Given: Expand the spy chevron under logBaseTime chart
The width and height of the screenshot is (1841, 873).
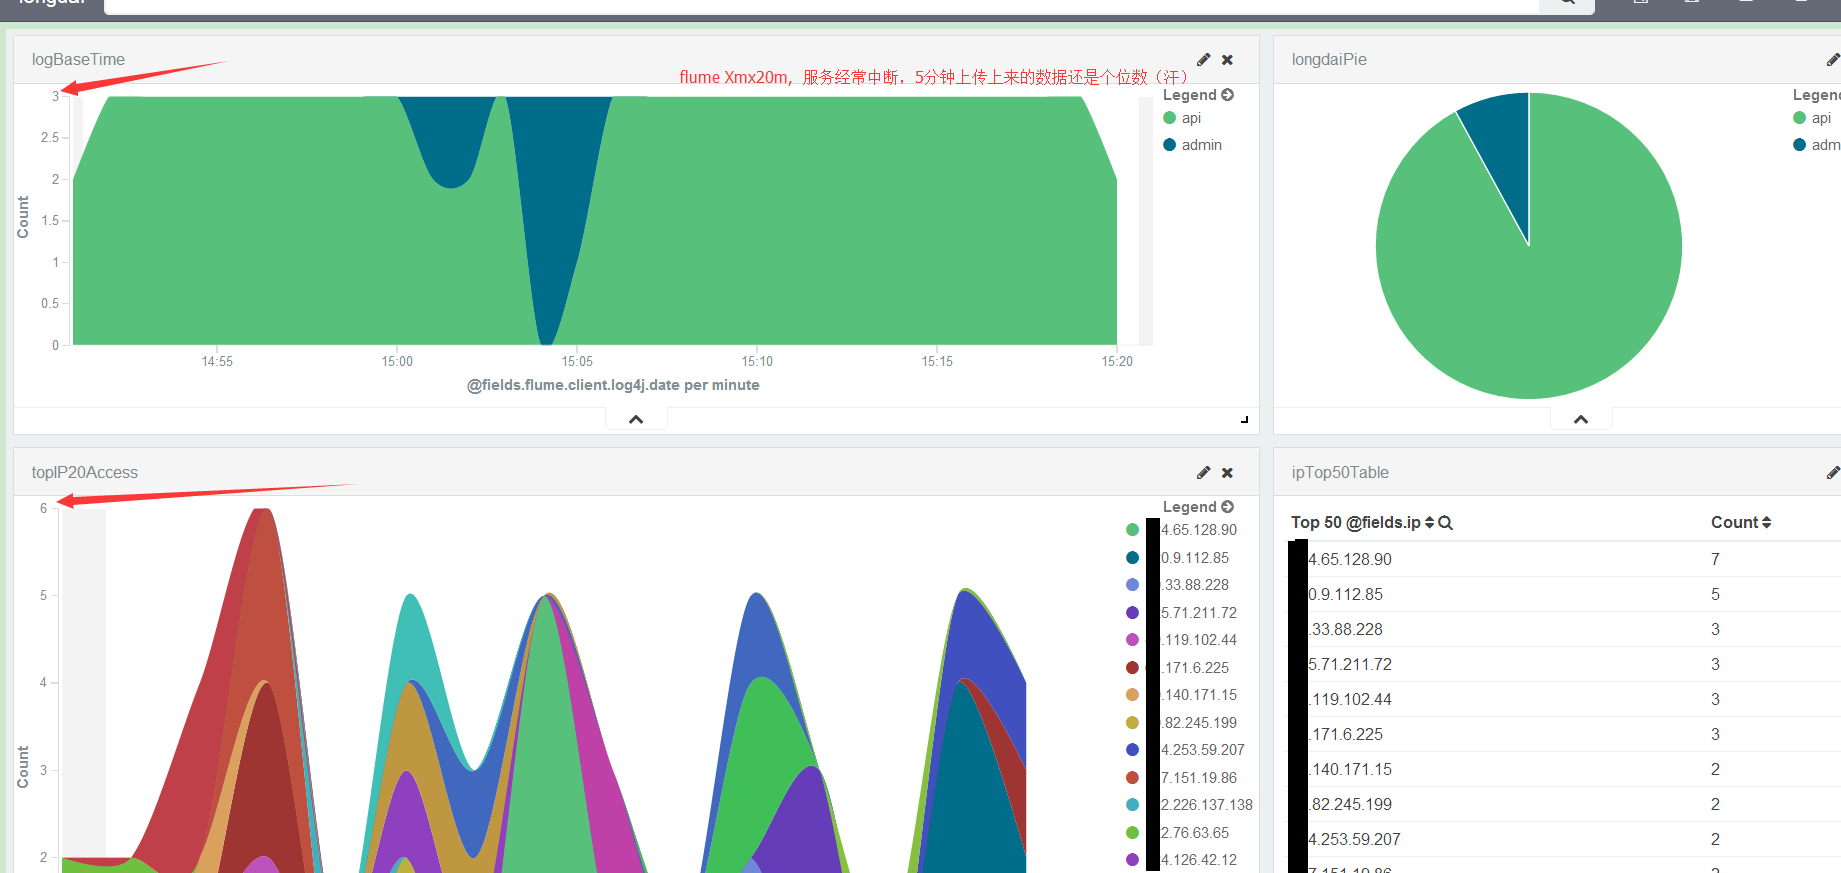Looking at the screenshot, I should click(636, 419).
